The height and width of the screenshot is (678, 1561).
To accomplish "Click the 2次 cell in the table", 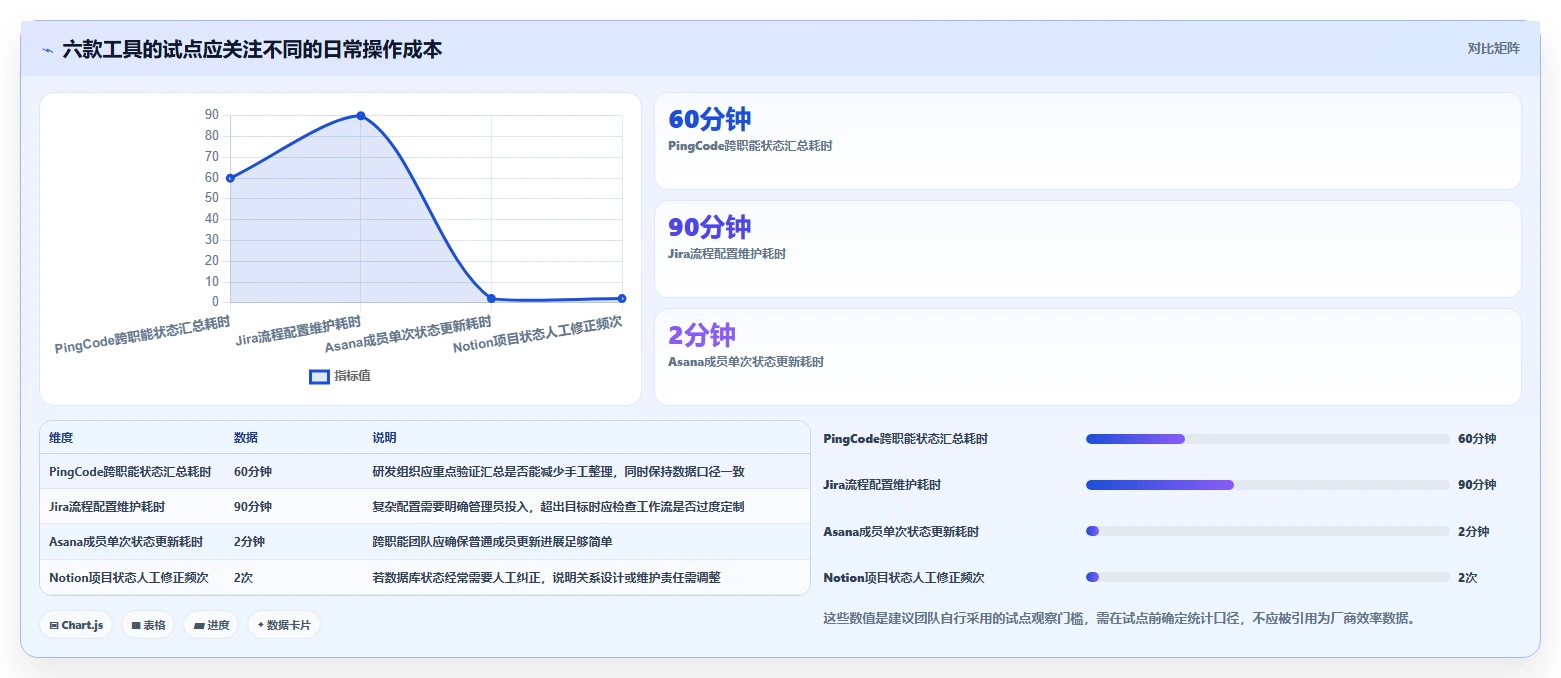I will [x=244, y=577].
